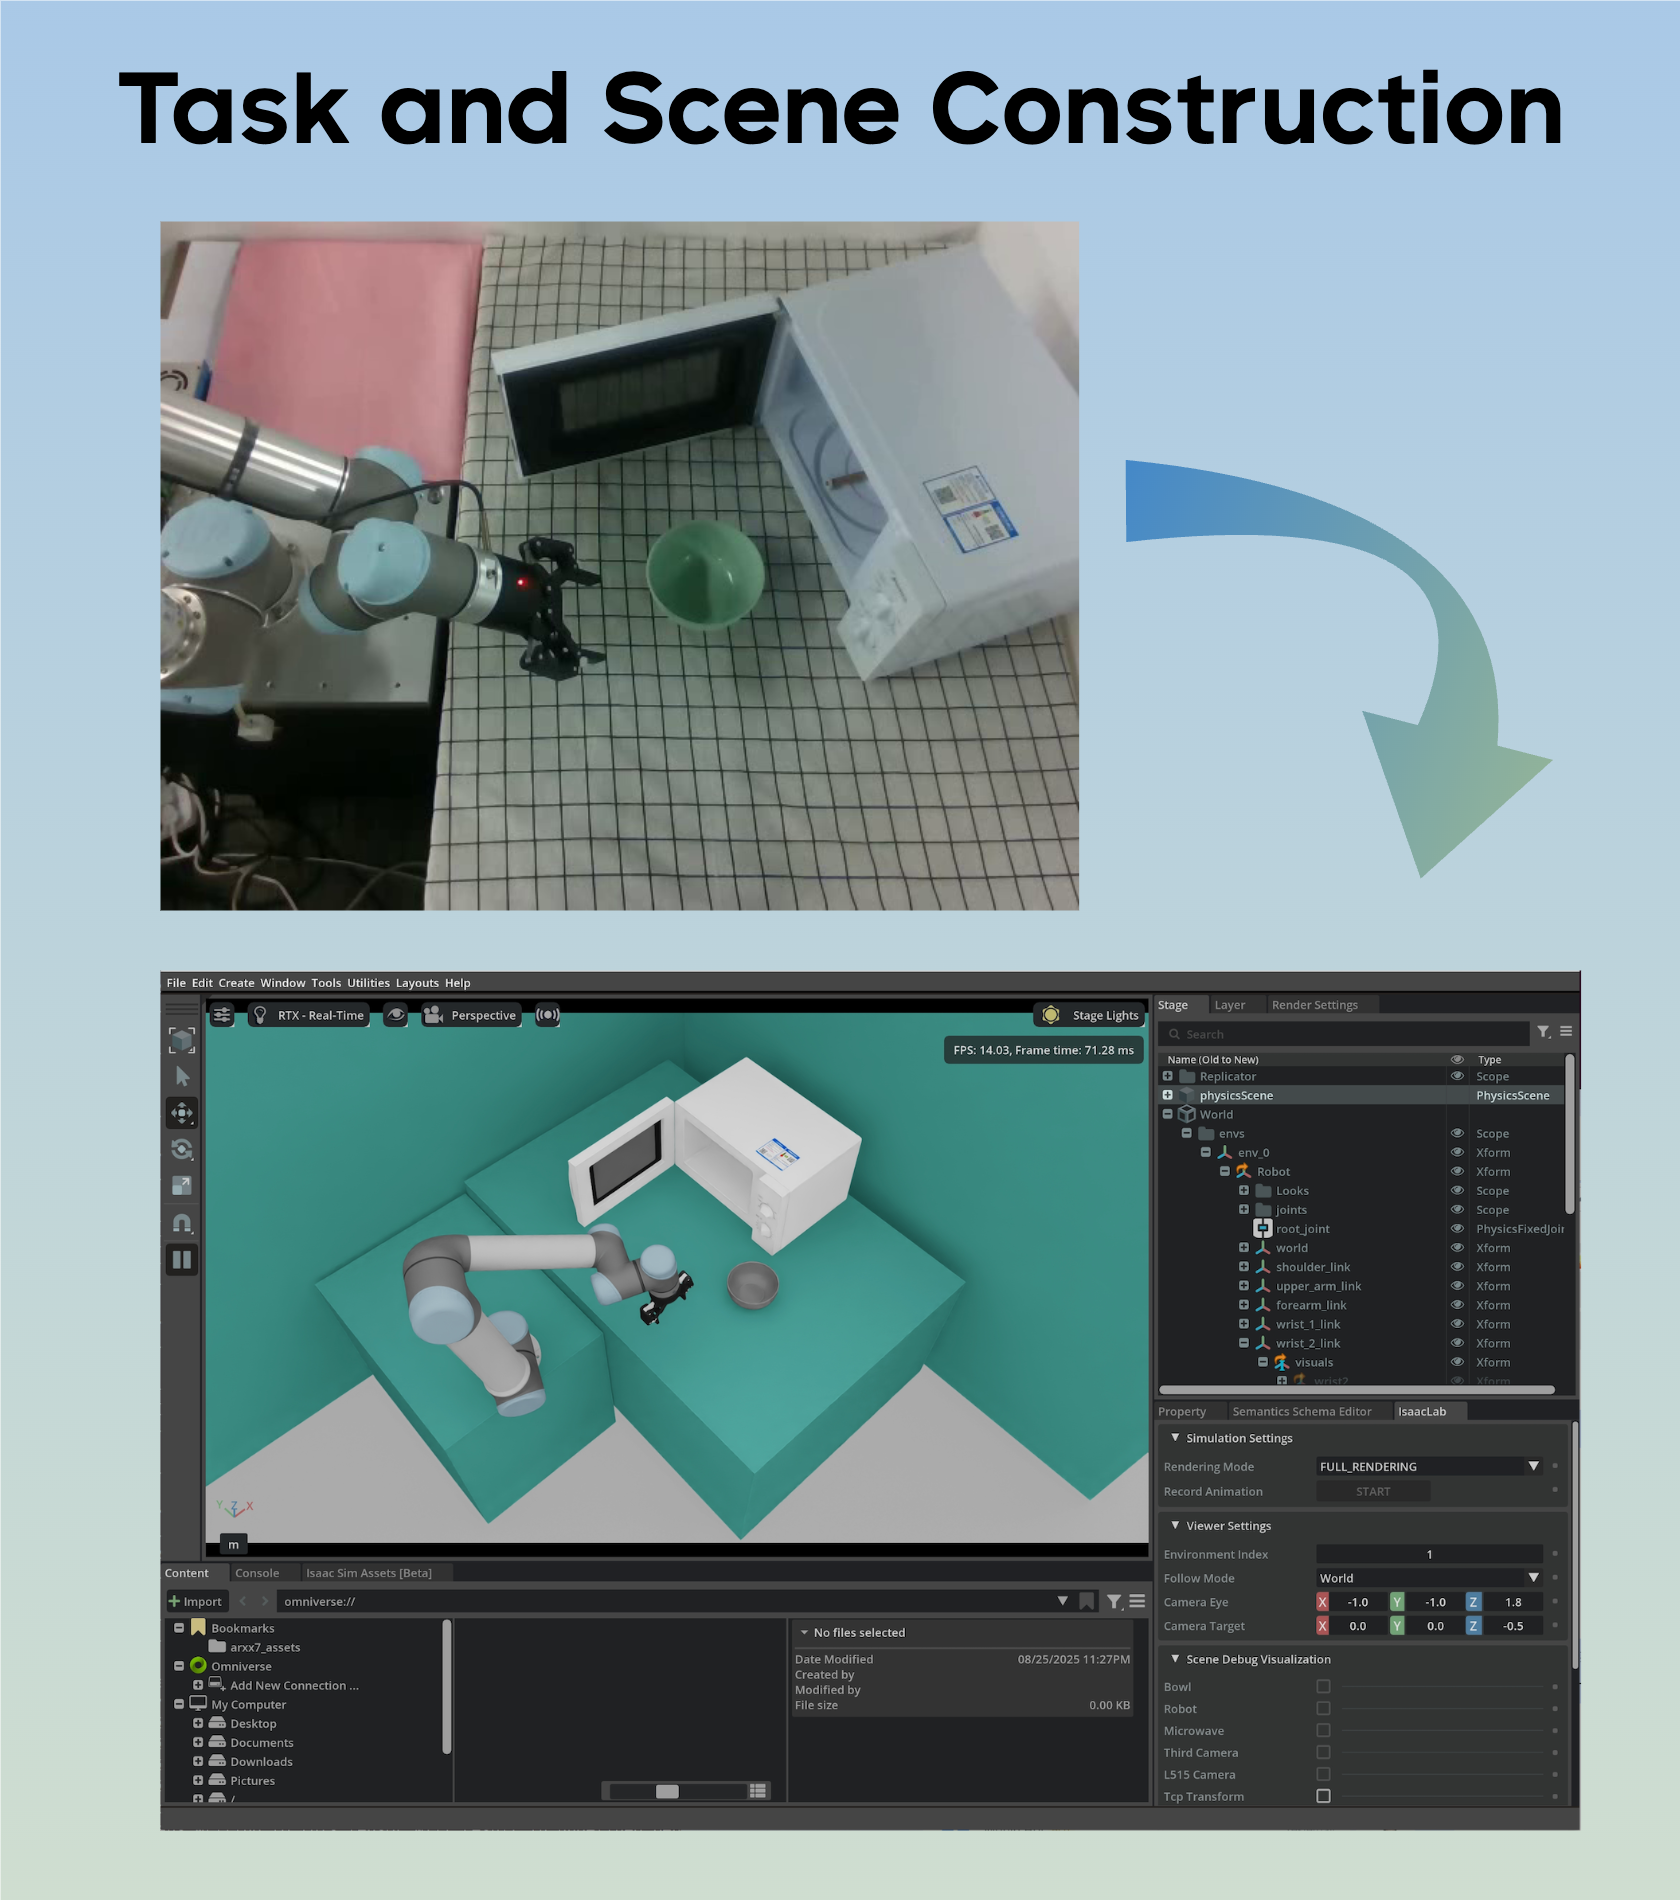
Task: Click Camera Eye Z value field
Action: [x=1513, y=1602]
